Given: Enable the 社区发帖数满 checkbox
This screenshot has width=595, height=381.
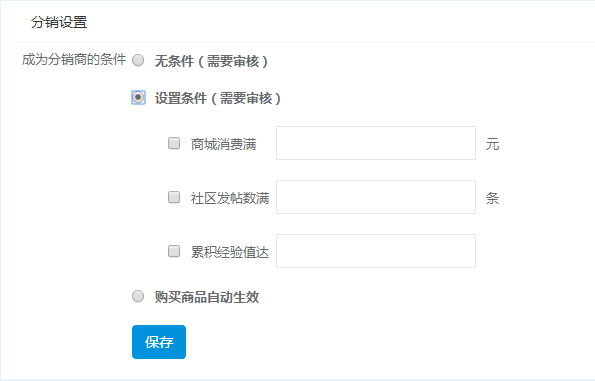Looking at the screenshot, I should click(174, 197).
